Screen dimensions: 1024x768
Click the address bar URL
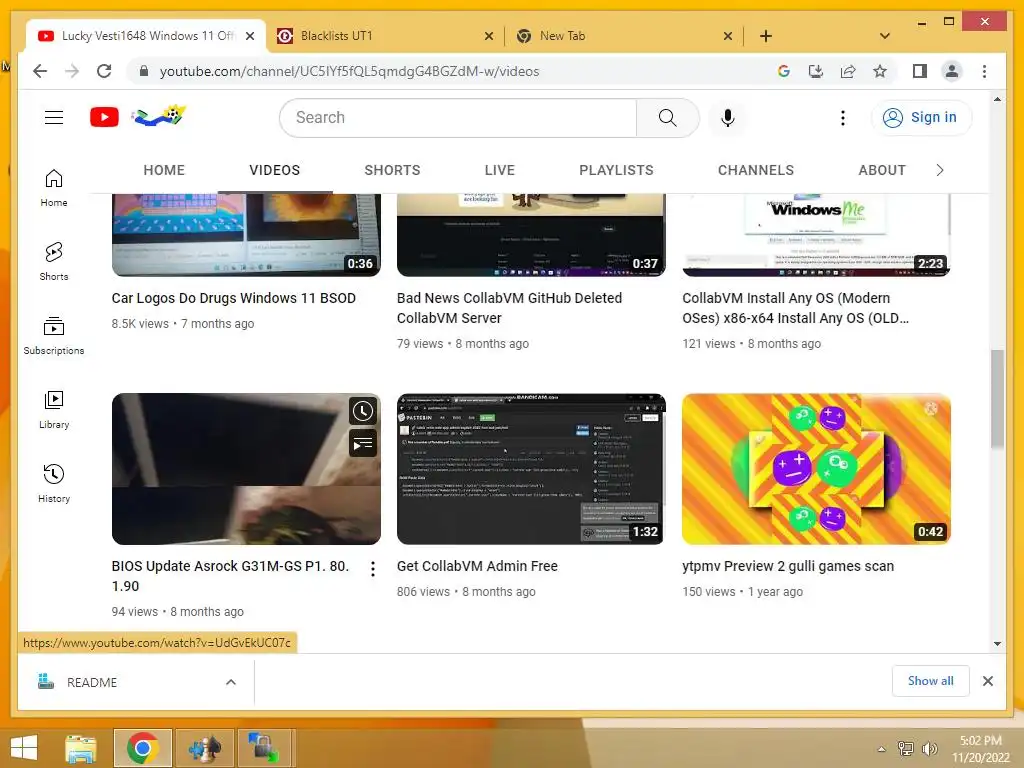[x=349, y=71]
